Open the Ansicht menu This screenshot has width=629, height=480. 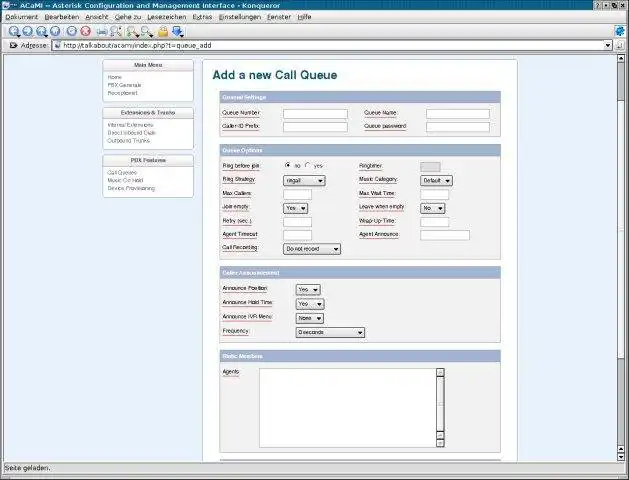(97, 17)
